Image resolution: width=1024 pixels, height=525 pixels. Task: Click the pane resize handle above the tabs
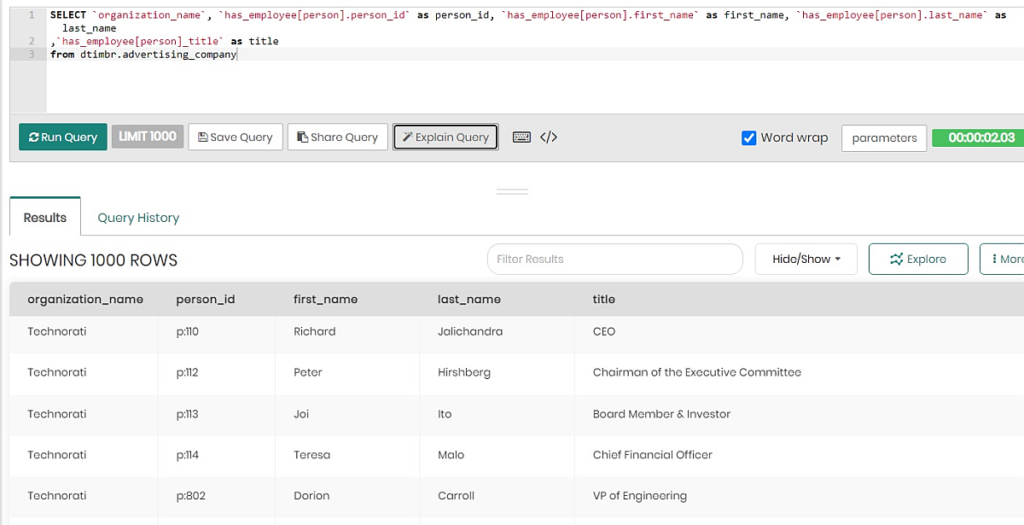pos(512,192)
